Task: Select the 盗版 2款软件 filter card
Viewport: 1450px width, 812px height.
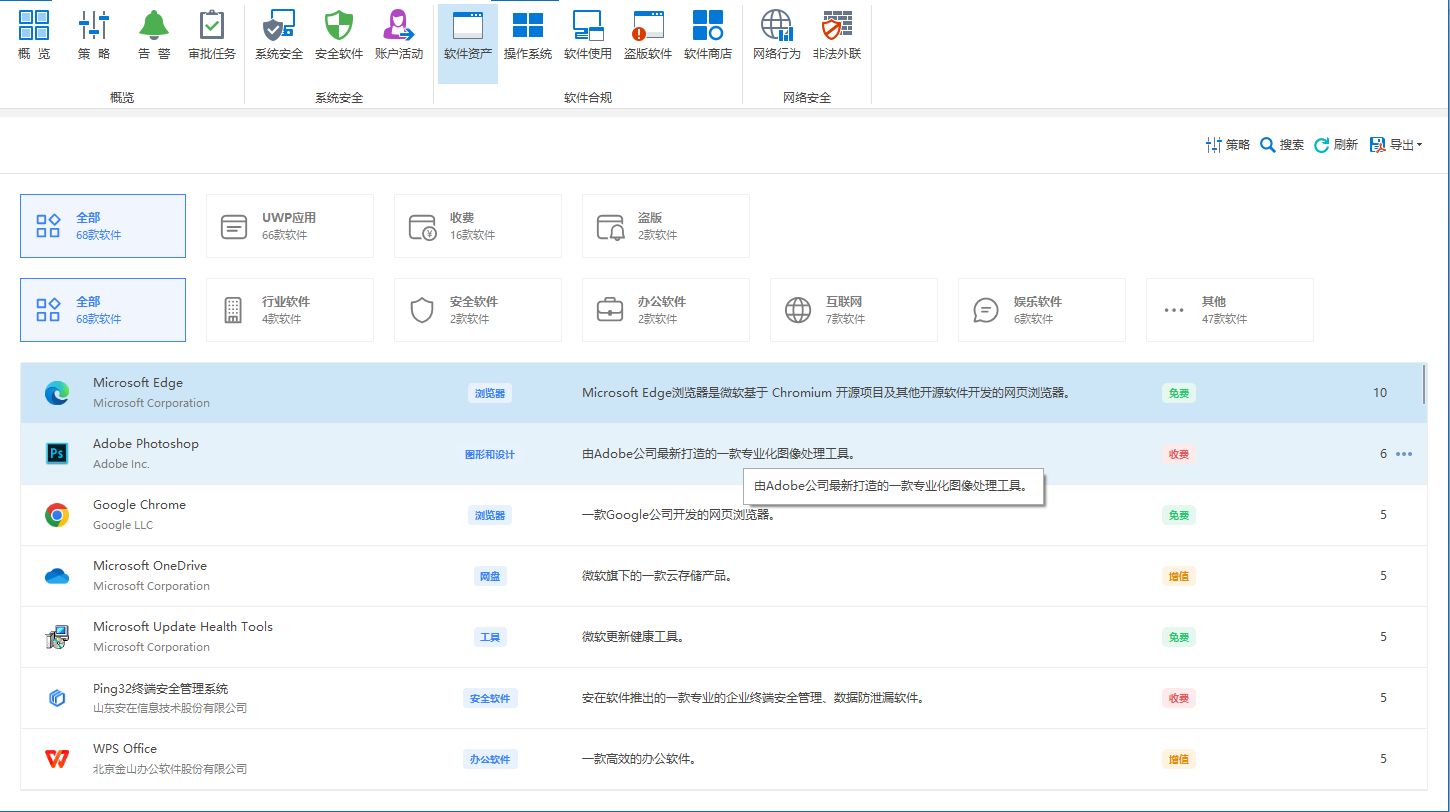Action: [x=666, y=226]
